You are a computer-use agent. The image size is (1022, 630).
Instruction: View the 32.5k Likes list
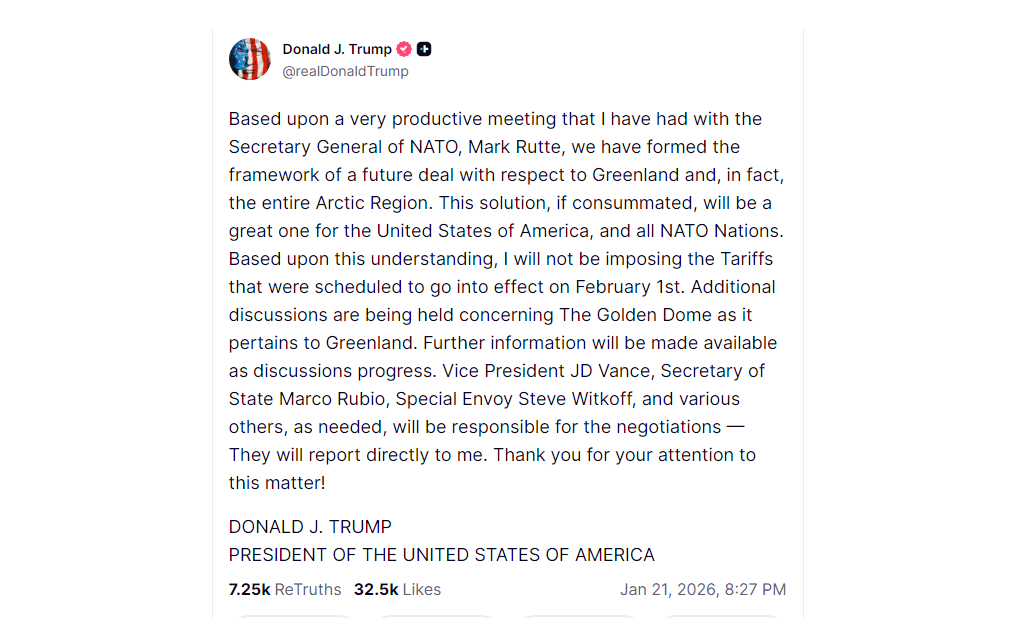click(x=397, y=589)
